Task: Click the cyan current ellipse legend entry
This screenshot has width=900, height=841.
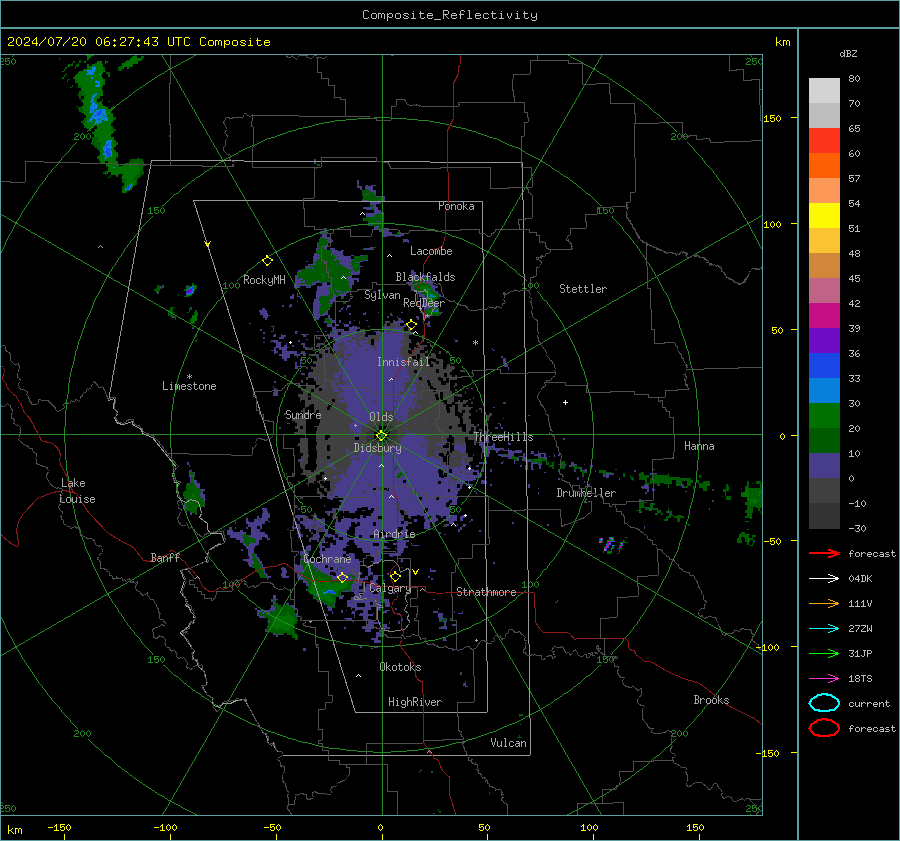Action: point(849,703)
